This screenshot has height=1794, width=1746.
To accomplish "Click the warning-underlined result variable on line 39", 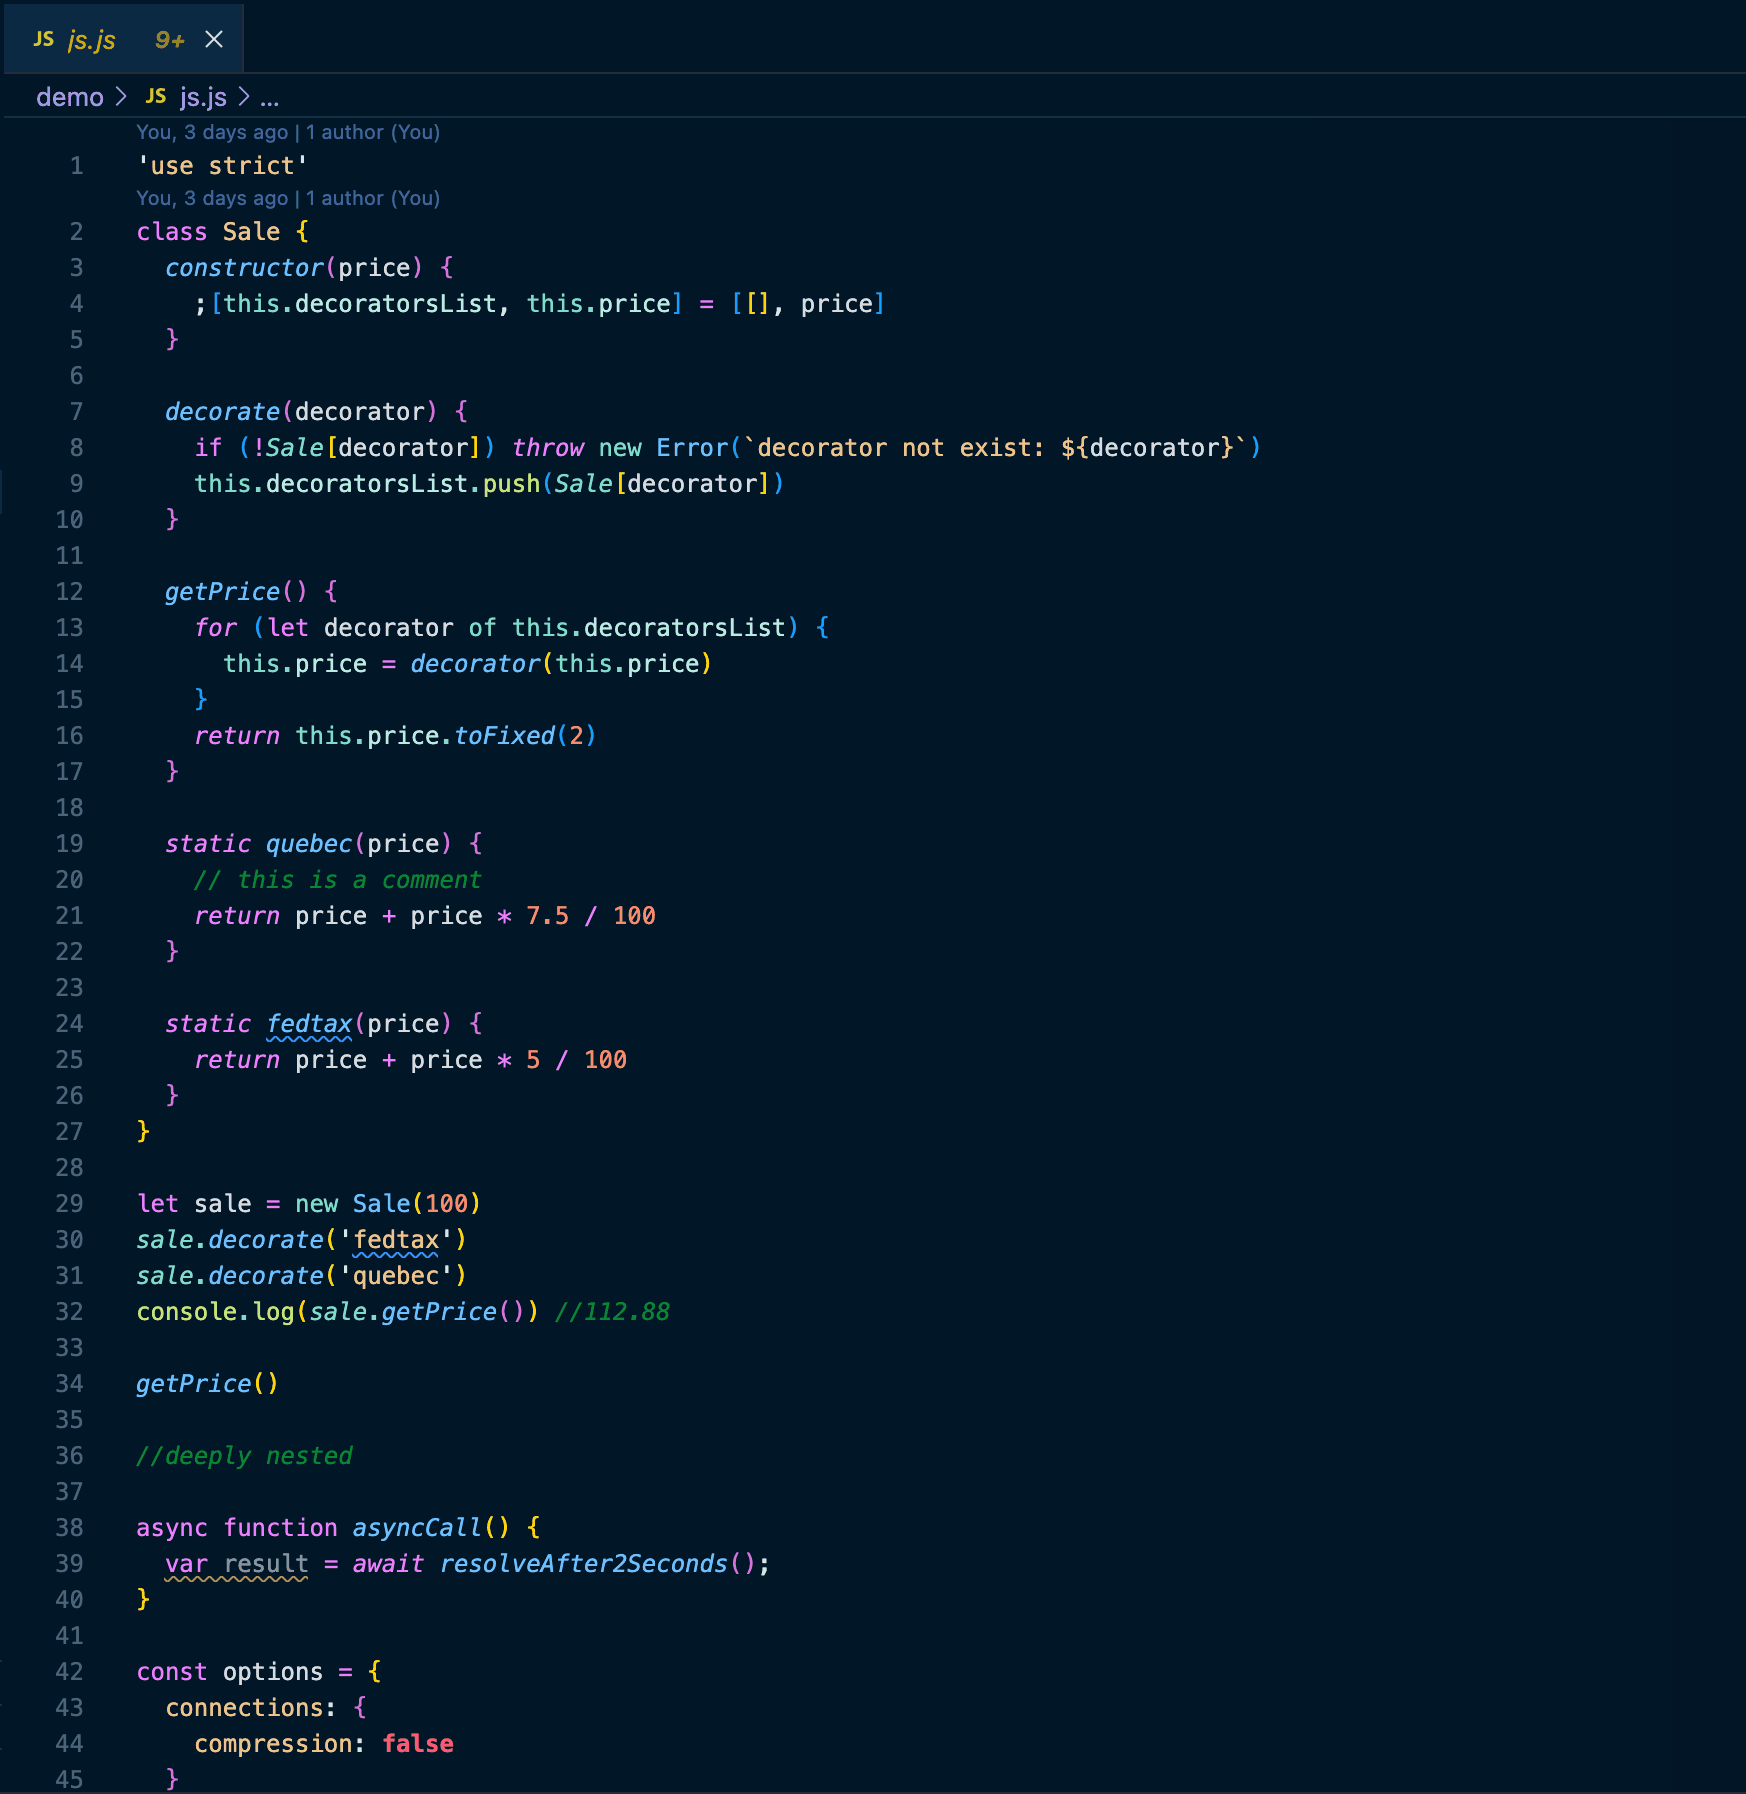I will coord(266,1564).
